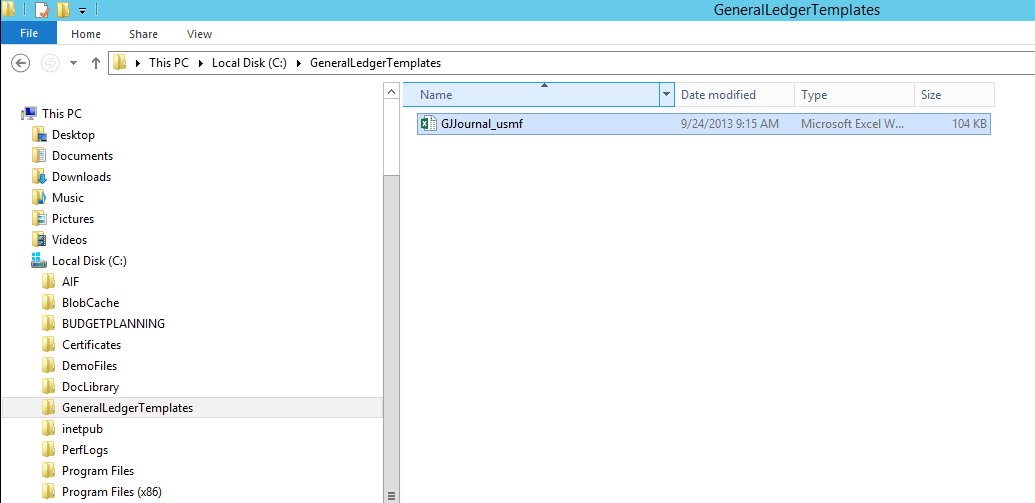This screenshot has width=1035, height=503.
Task: Open the Customize Quick Access Toolbar arrow
Action: [82, 11]
